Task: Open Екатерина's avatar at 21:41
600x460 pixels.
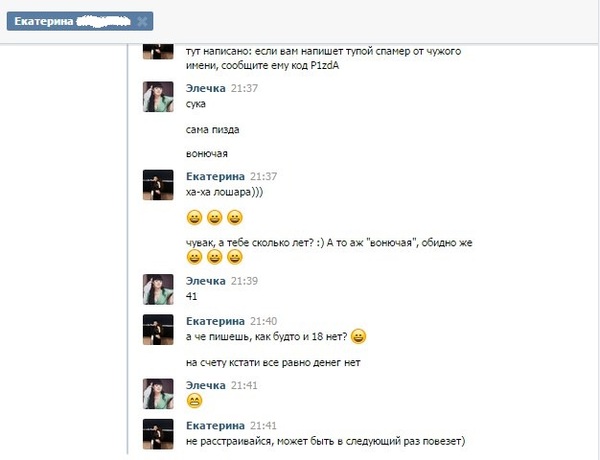Action: [158, 434]
